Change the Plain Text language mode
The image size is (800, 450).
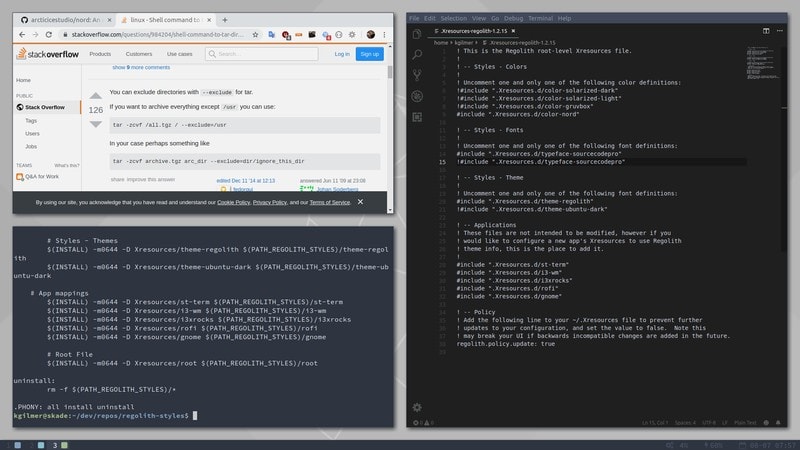tap(745, 422)
